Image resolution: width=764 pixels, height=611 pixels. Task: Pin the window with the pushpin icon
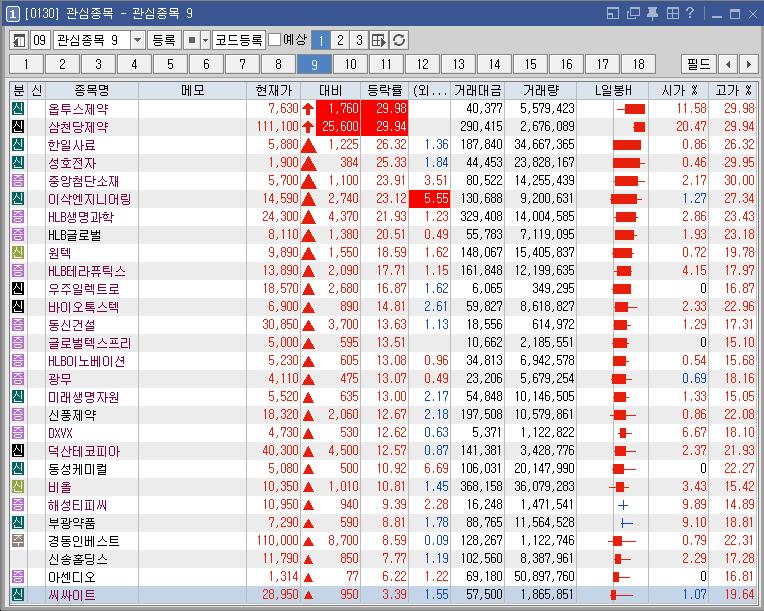[652, 13]
